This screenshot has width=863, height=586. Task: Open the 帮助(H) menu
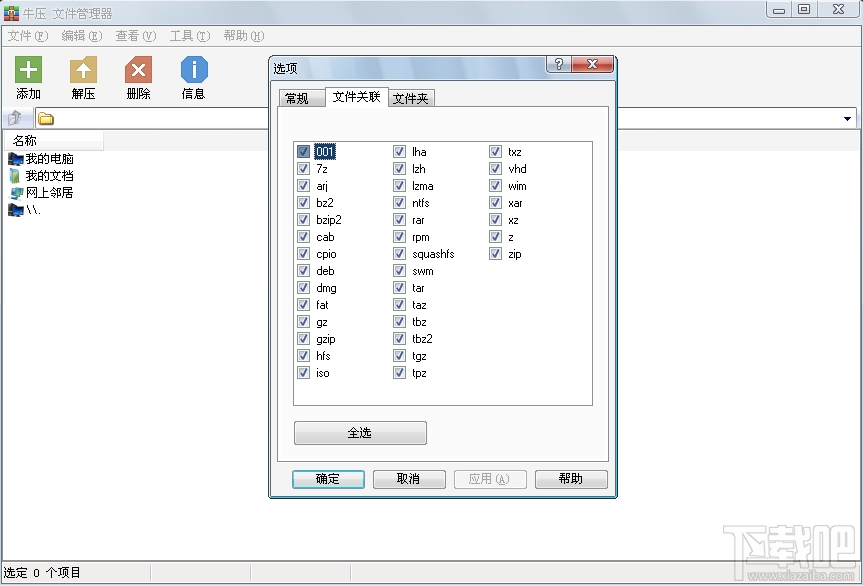tap(243, 36)
